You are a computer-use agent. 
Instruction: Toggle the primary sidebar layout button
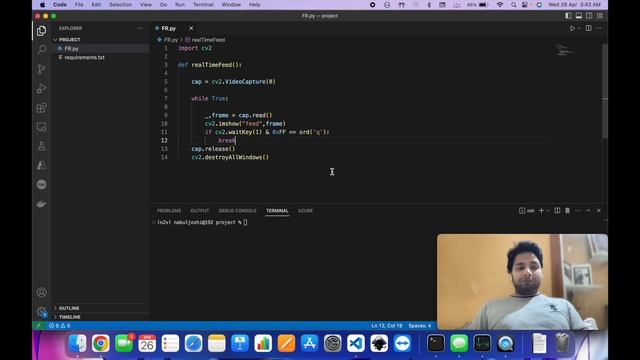tap(568, 16)
